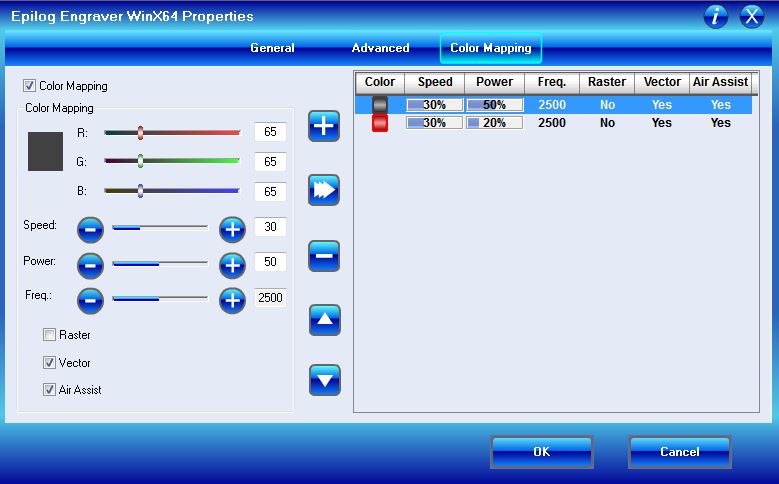Click the Freq. slider track
Viewport: 779px width, 484px height.
160,298
